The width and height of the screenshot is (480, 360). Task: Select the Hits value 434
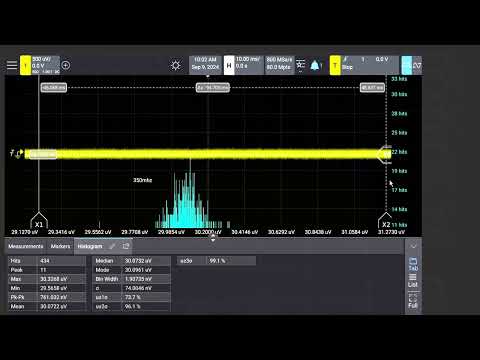tap(45, 261)
